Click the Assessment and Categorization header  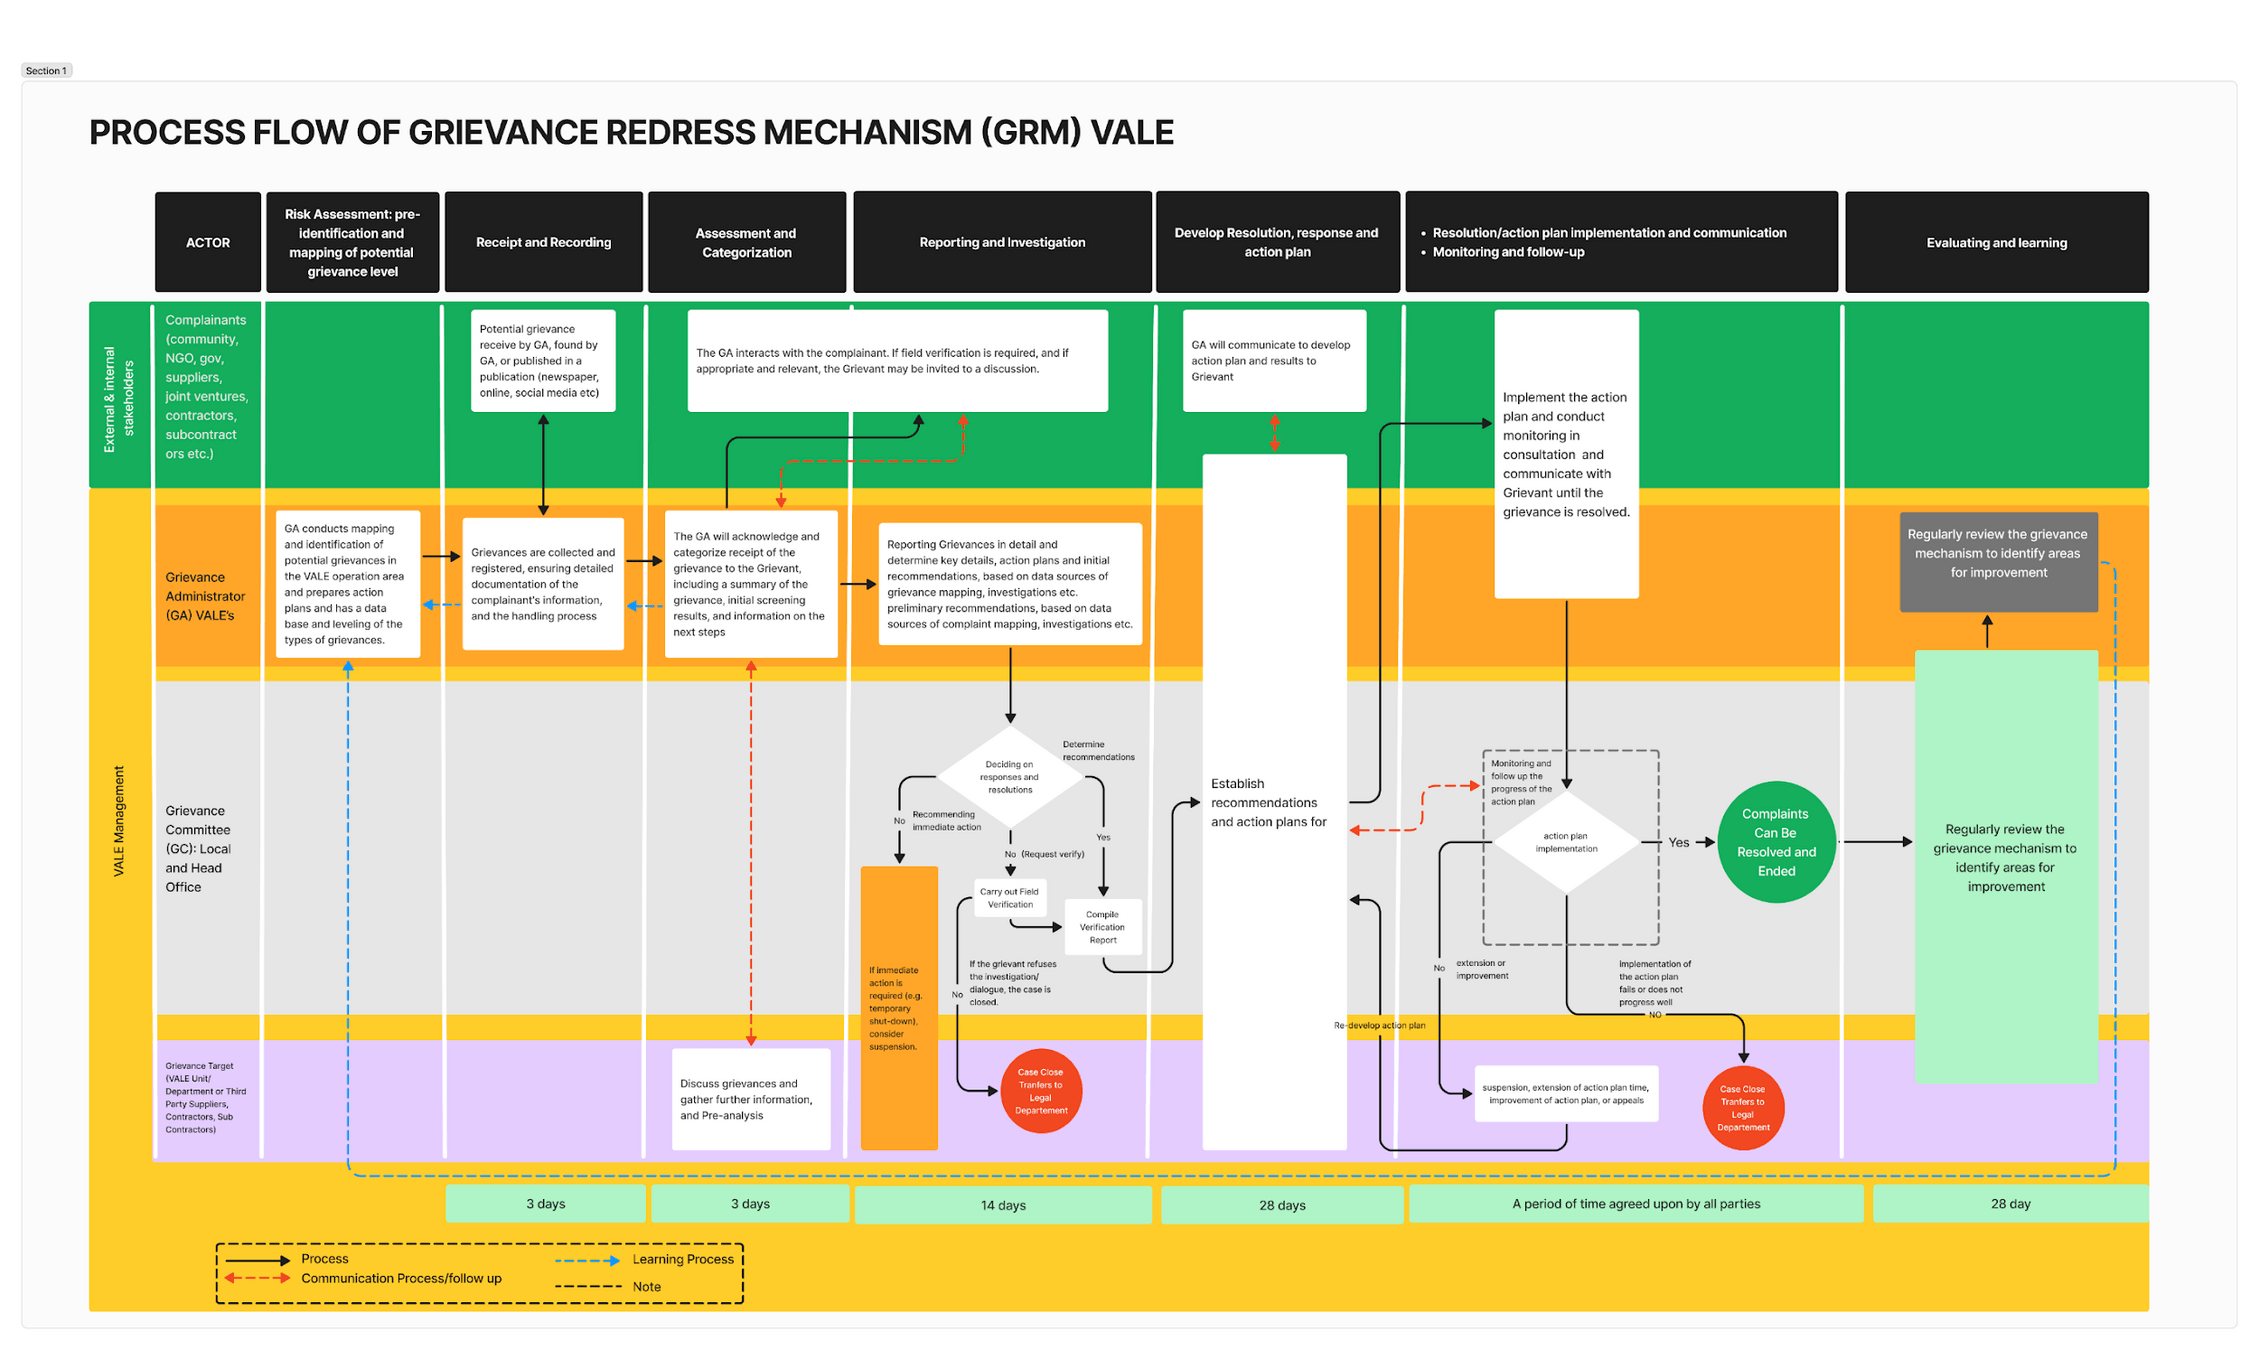pos(746,242)
